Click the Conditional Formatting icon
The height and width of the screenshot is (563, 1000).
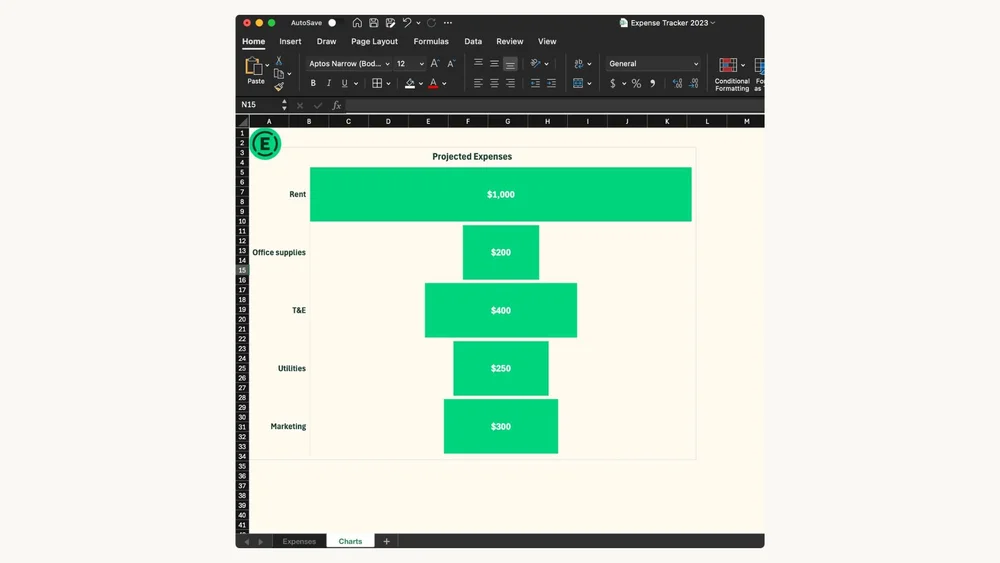[x=728, y=65]
